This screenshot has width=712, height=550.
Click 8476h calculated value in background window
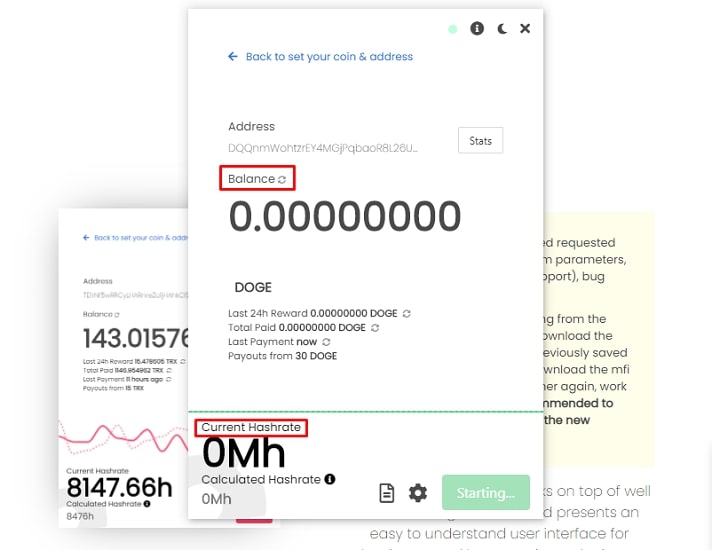point(80,516)
